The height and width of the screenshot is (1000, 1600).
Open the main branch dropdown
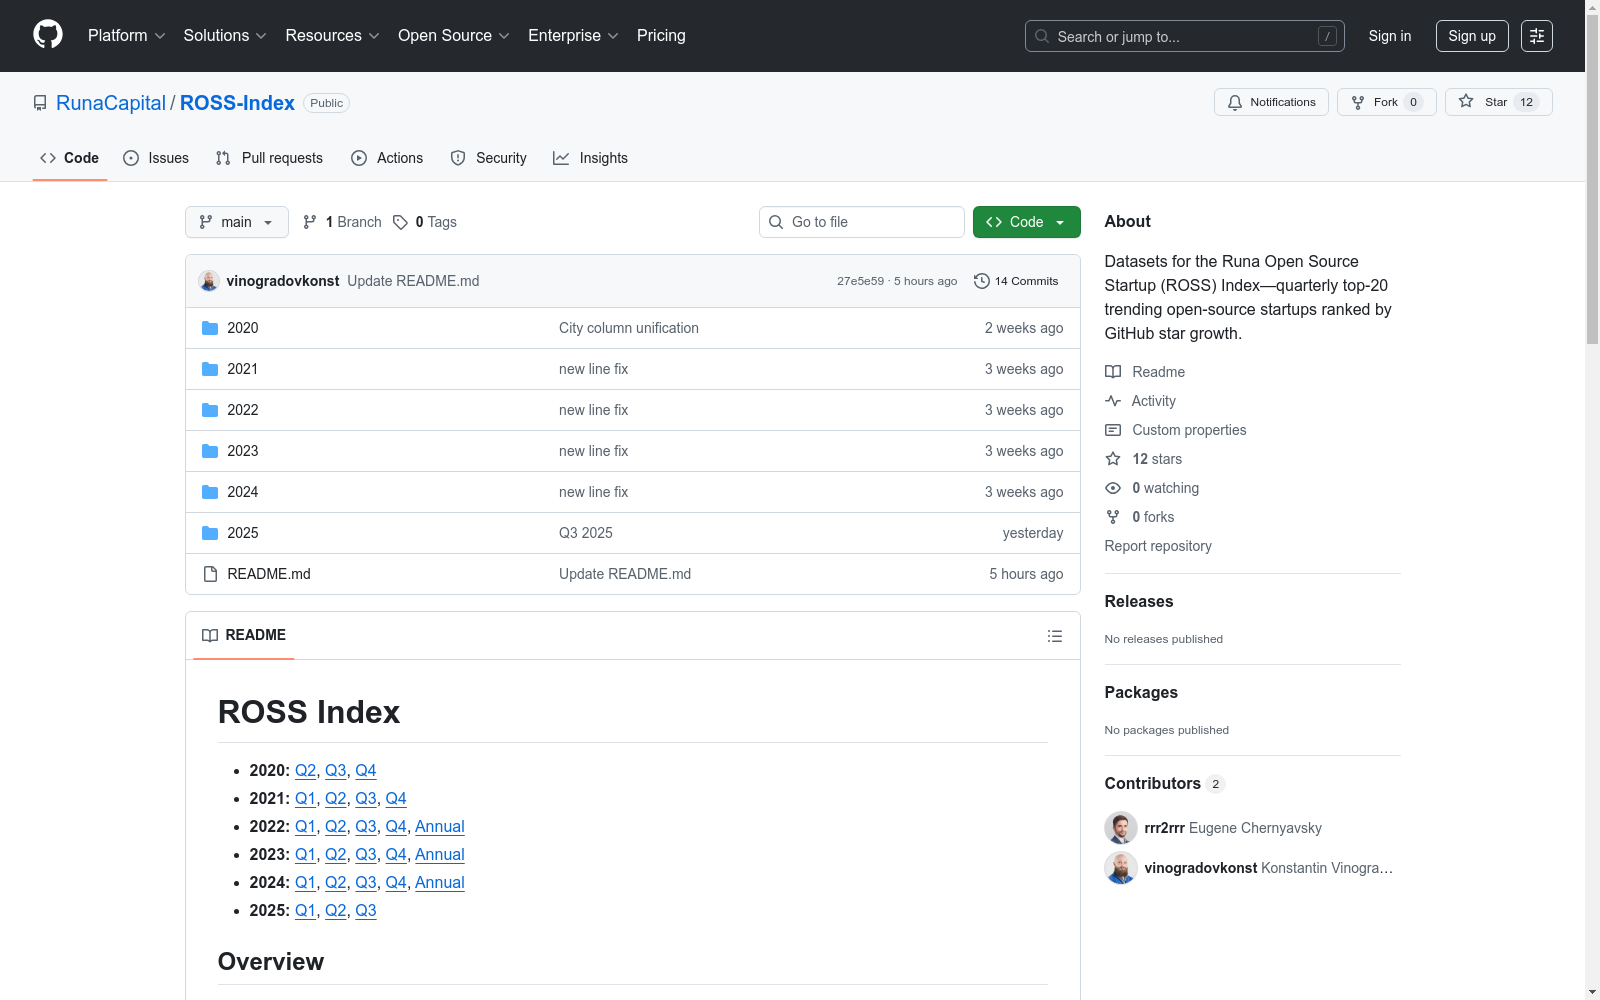(x=237, y=222)
